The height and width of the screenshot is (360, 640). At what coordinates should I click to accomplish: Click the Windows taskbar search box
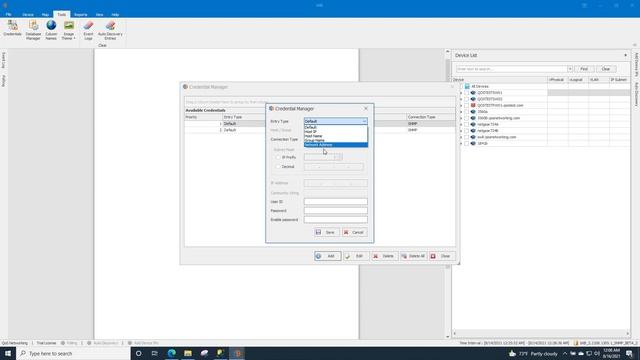click(73, 353)
